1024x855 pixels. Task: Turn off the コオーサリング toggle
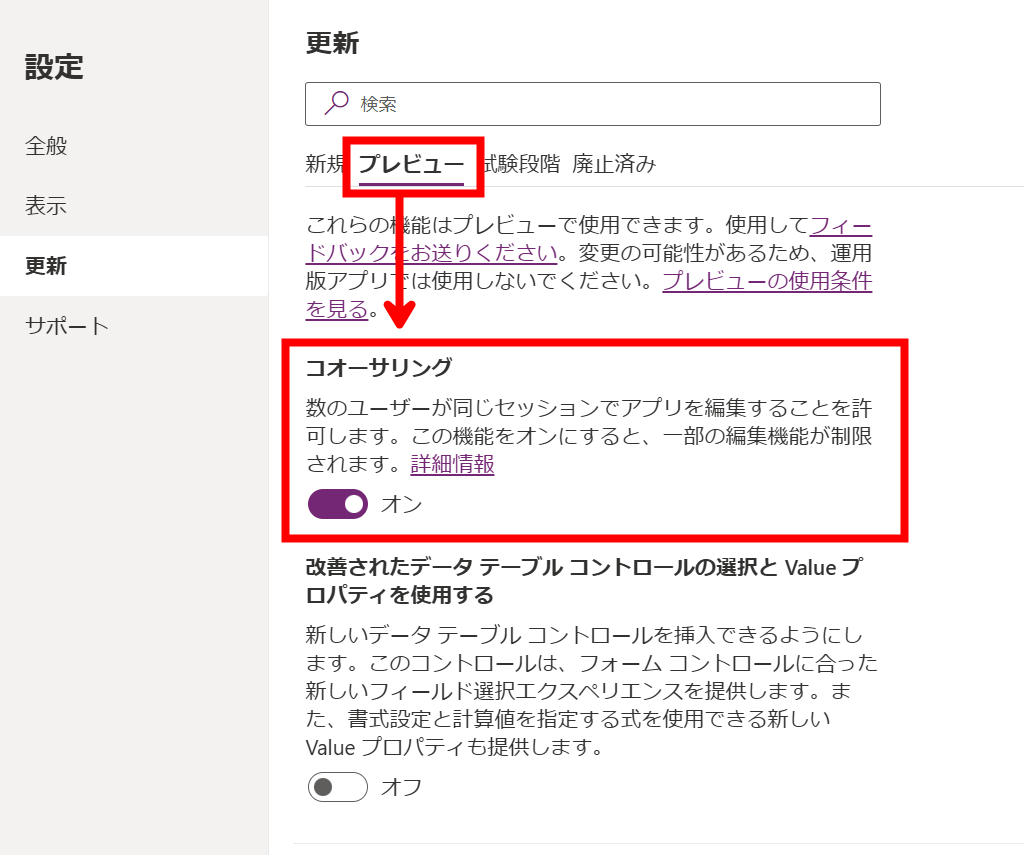338,504
